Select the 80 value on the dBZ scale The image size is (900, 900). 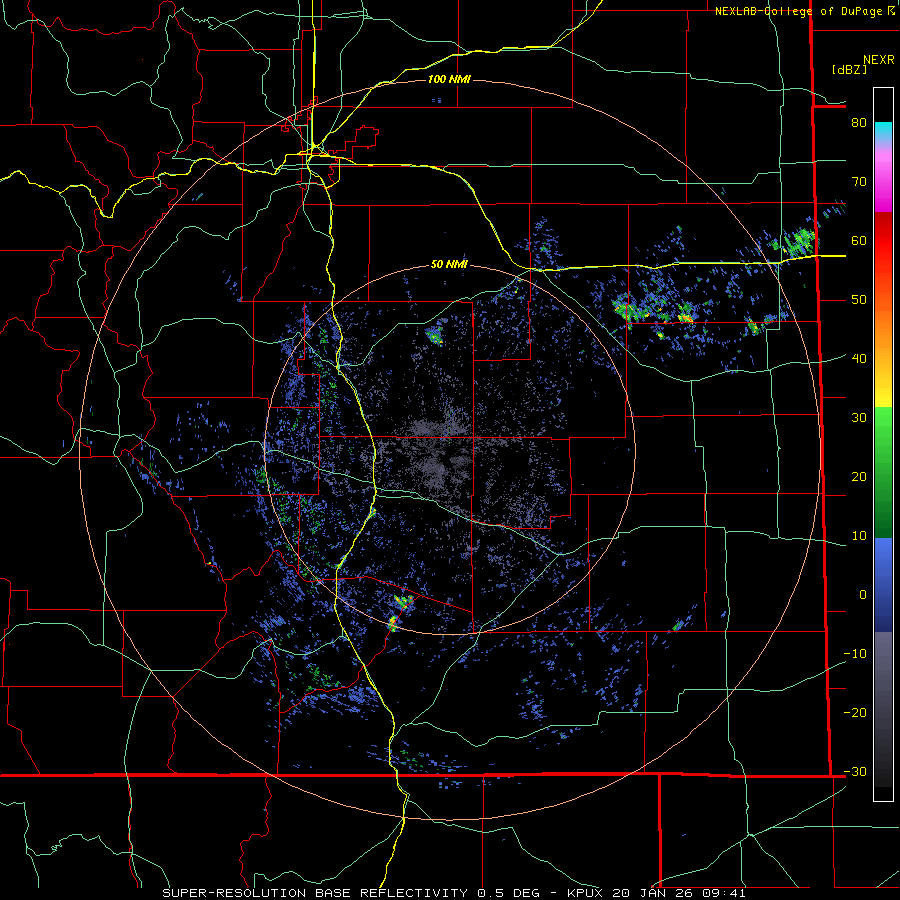pos(859,122)
